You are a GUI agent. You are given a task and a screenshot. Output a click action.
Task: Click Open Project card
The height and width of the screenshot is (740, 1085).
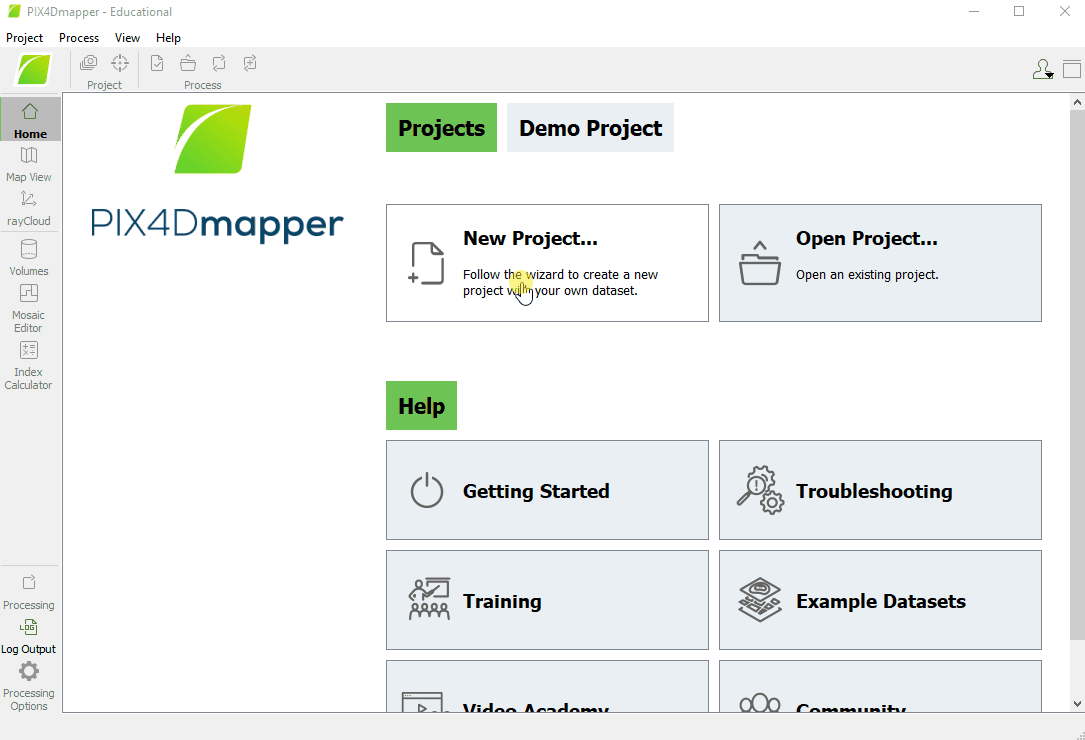pyautogui.click(x=880, y=263)
